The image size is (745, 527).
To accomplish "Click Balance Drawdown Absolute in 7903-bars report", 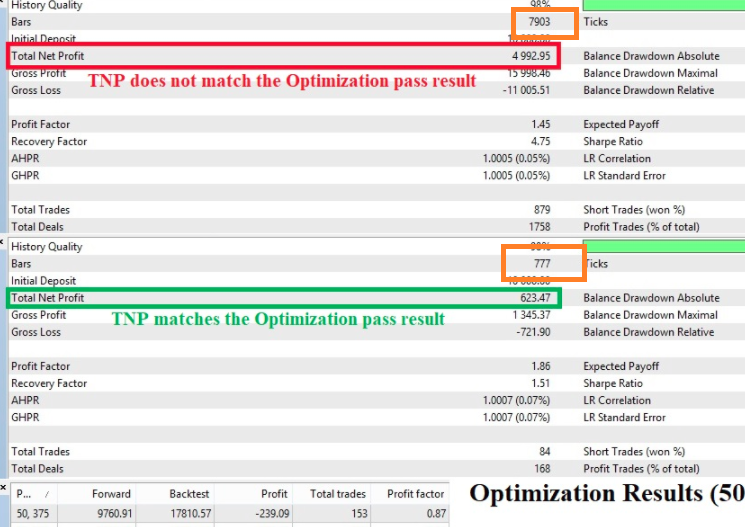I will click(651, 56).
